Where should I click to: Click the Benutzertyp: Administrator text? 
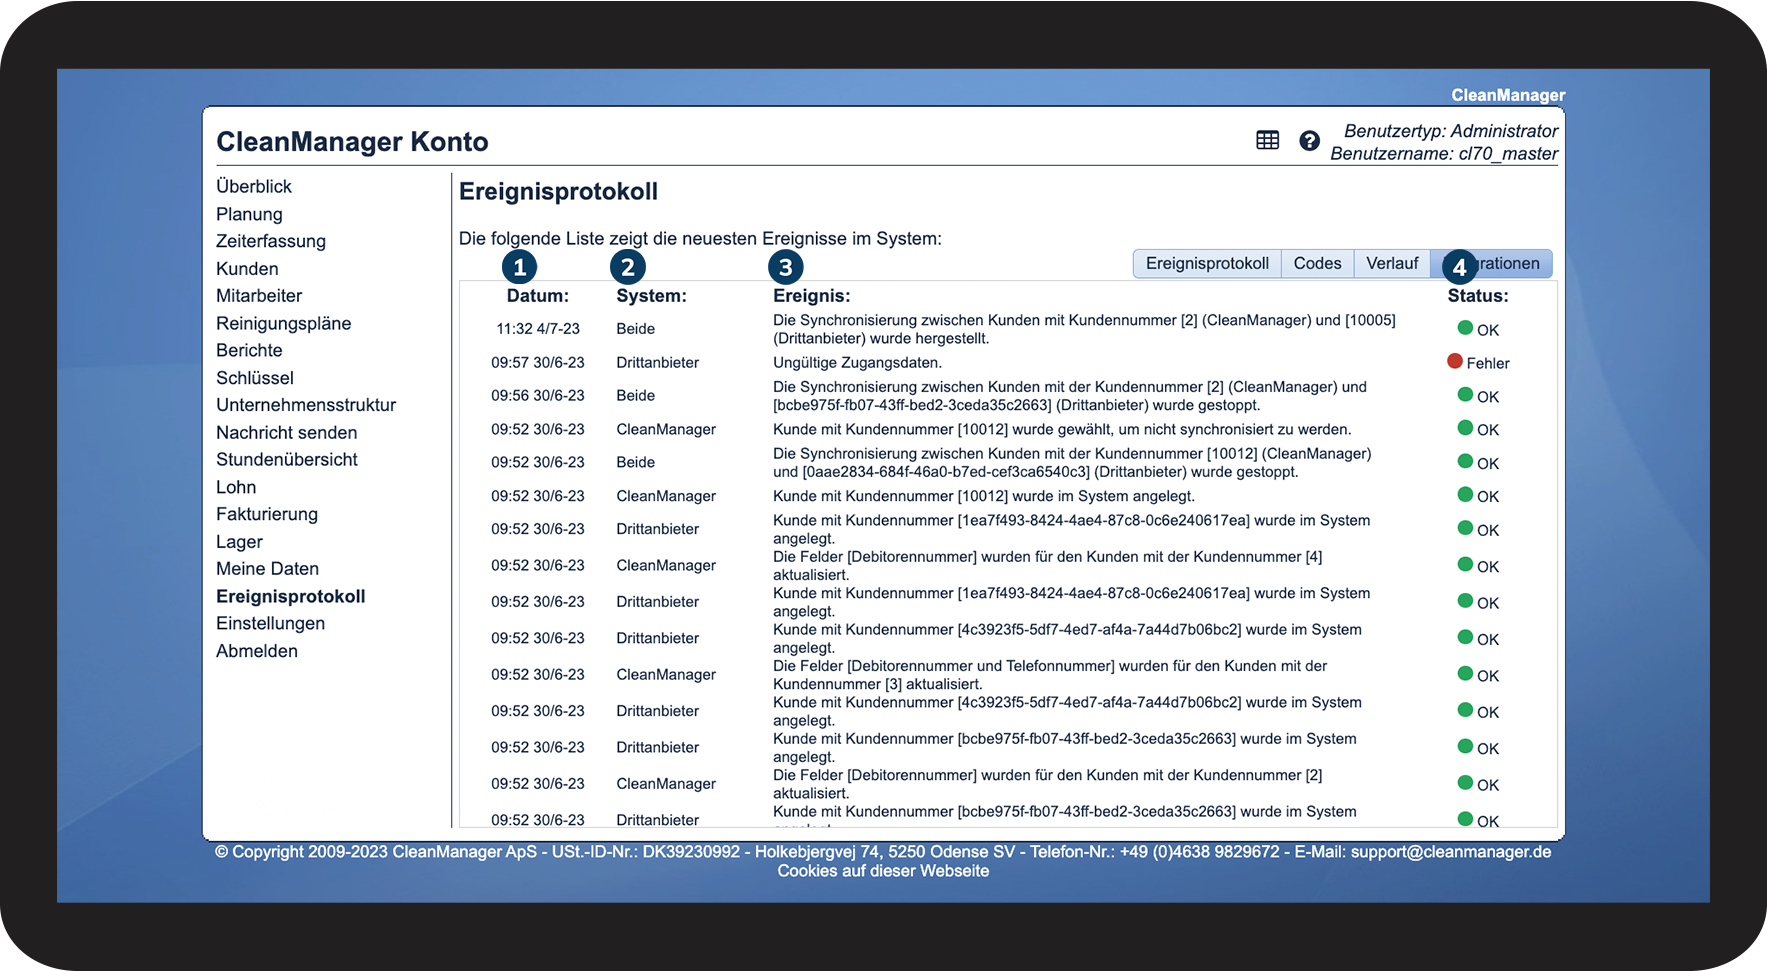coord(1451,131)
